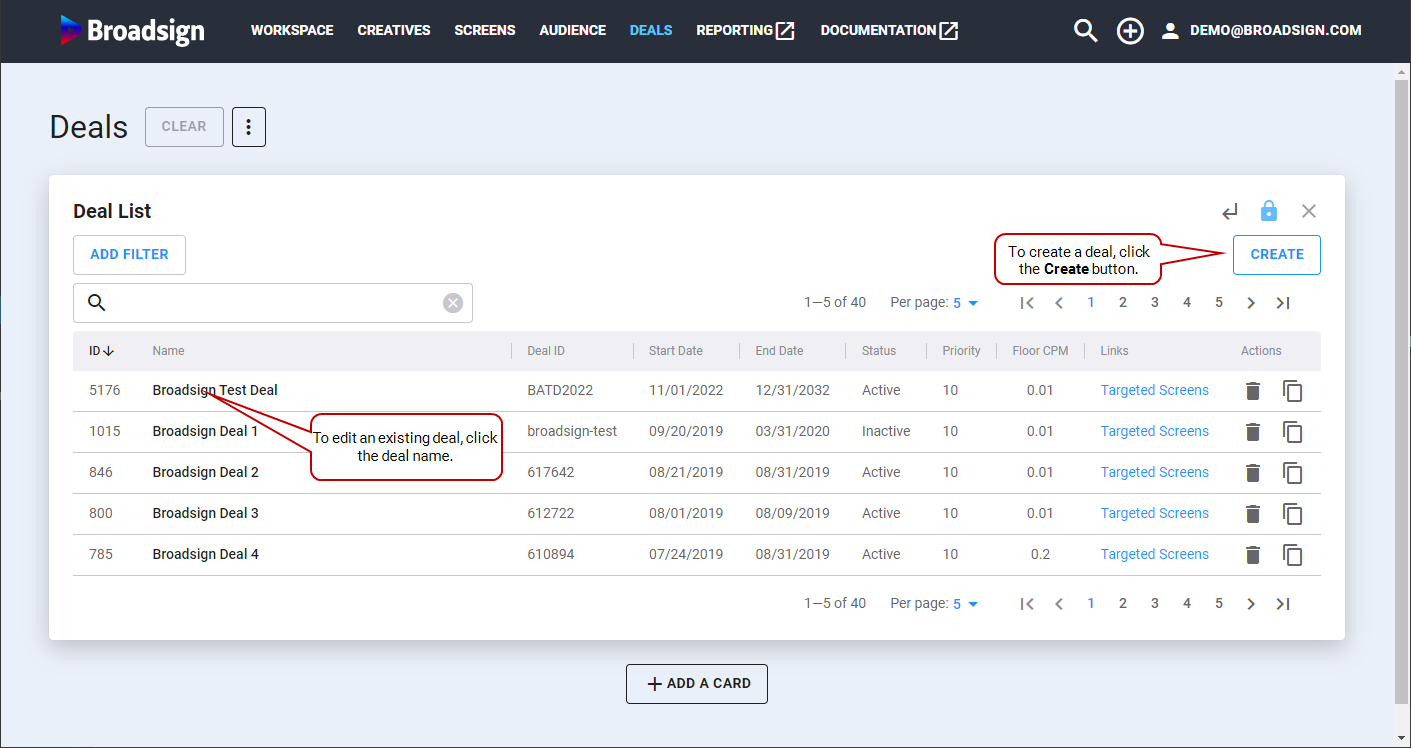Viewport: 1411px width, 748px height.
Task: Duplicate Broadsign Deal 2 with copy icon
Action: tap(1293, 473)
